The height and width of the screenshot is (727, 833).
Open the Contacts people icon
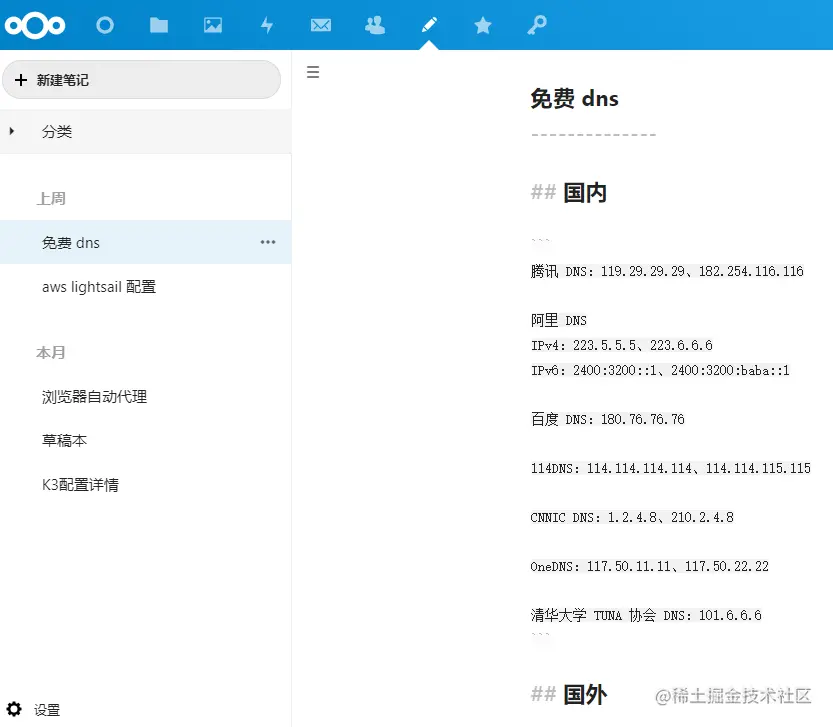coord(375,25)
